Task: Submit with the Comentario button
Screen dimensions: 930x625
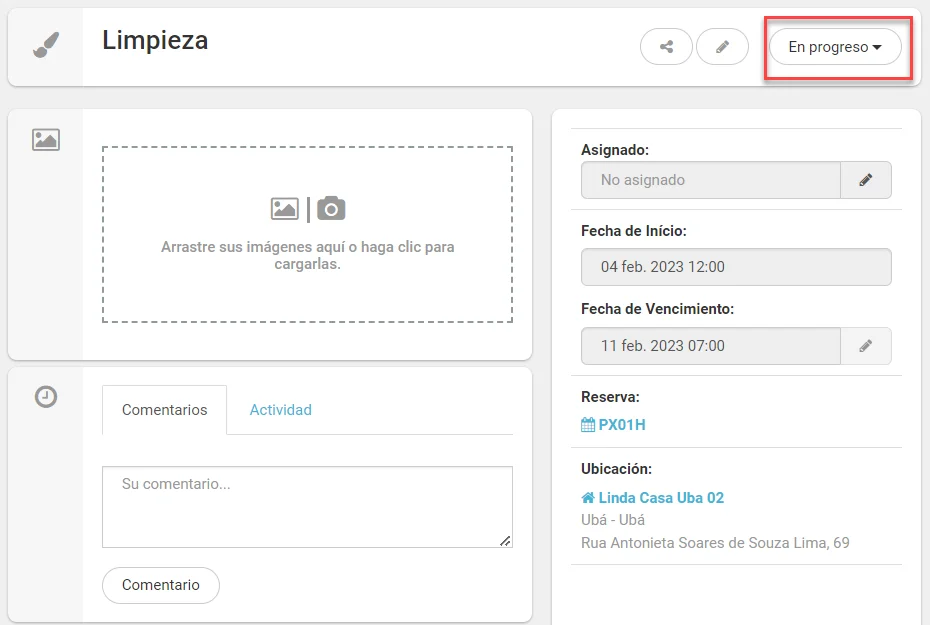Action: pos(161,585)
